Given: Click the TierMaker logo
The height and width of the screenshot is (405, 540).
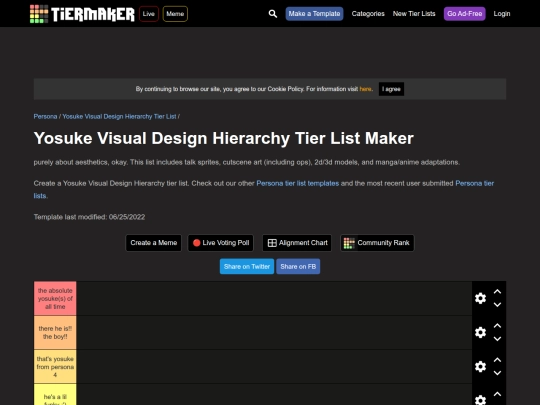Looking at the screenshot, I should tap(82, 14).
